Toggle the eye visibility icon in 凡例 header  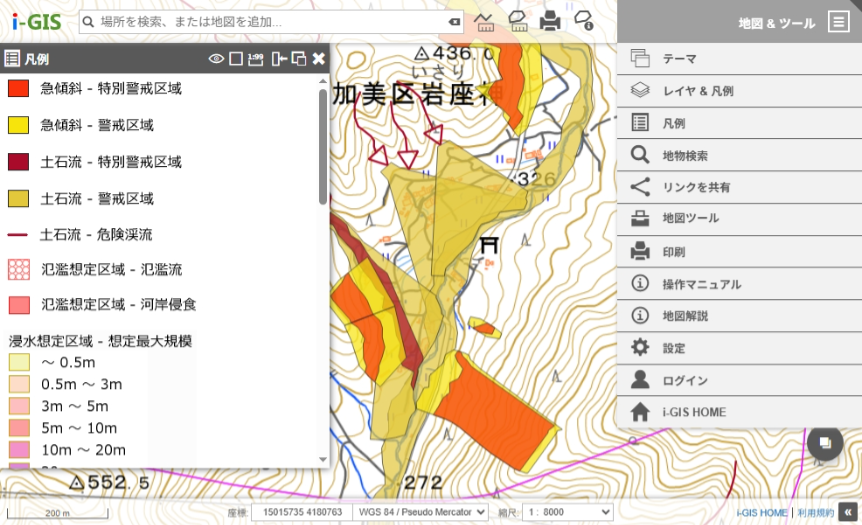coord(216,58)
